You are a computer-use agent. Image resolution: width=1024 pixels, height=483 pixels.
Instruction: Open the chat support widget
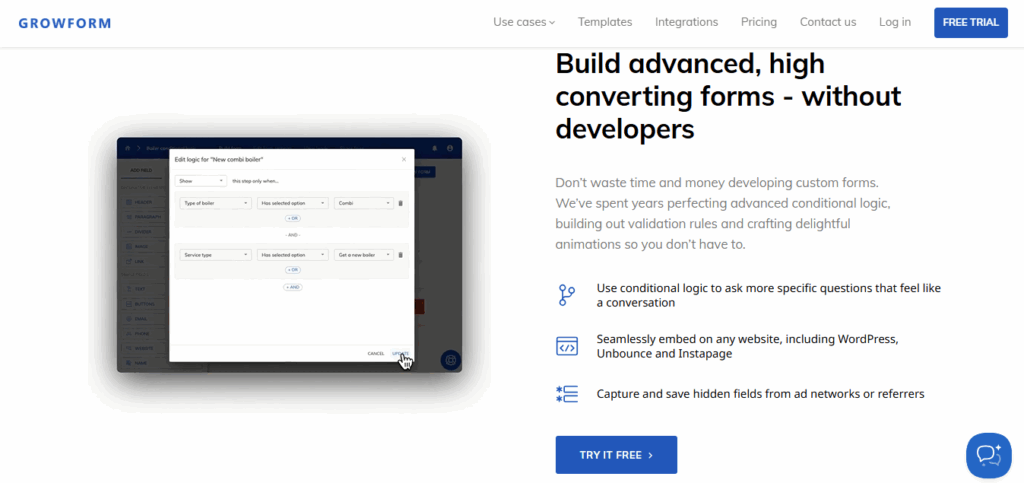[x=988, y=455]
